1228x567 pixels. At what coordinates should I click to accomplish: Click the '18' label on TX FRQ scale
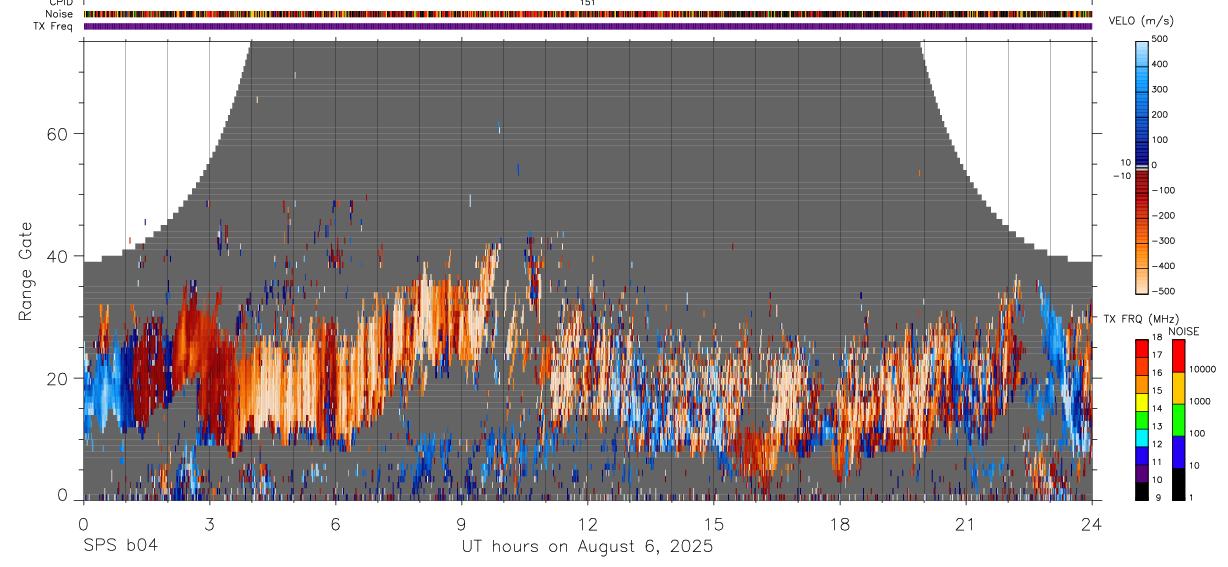[x=1156, y=338]
